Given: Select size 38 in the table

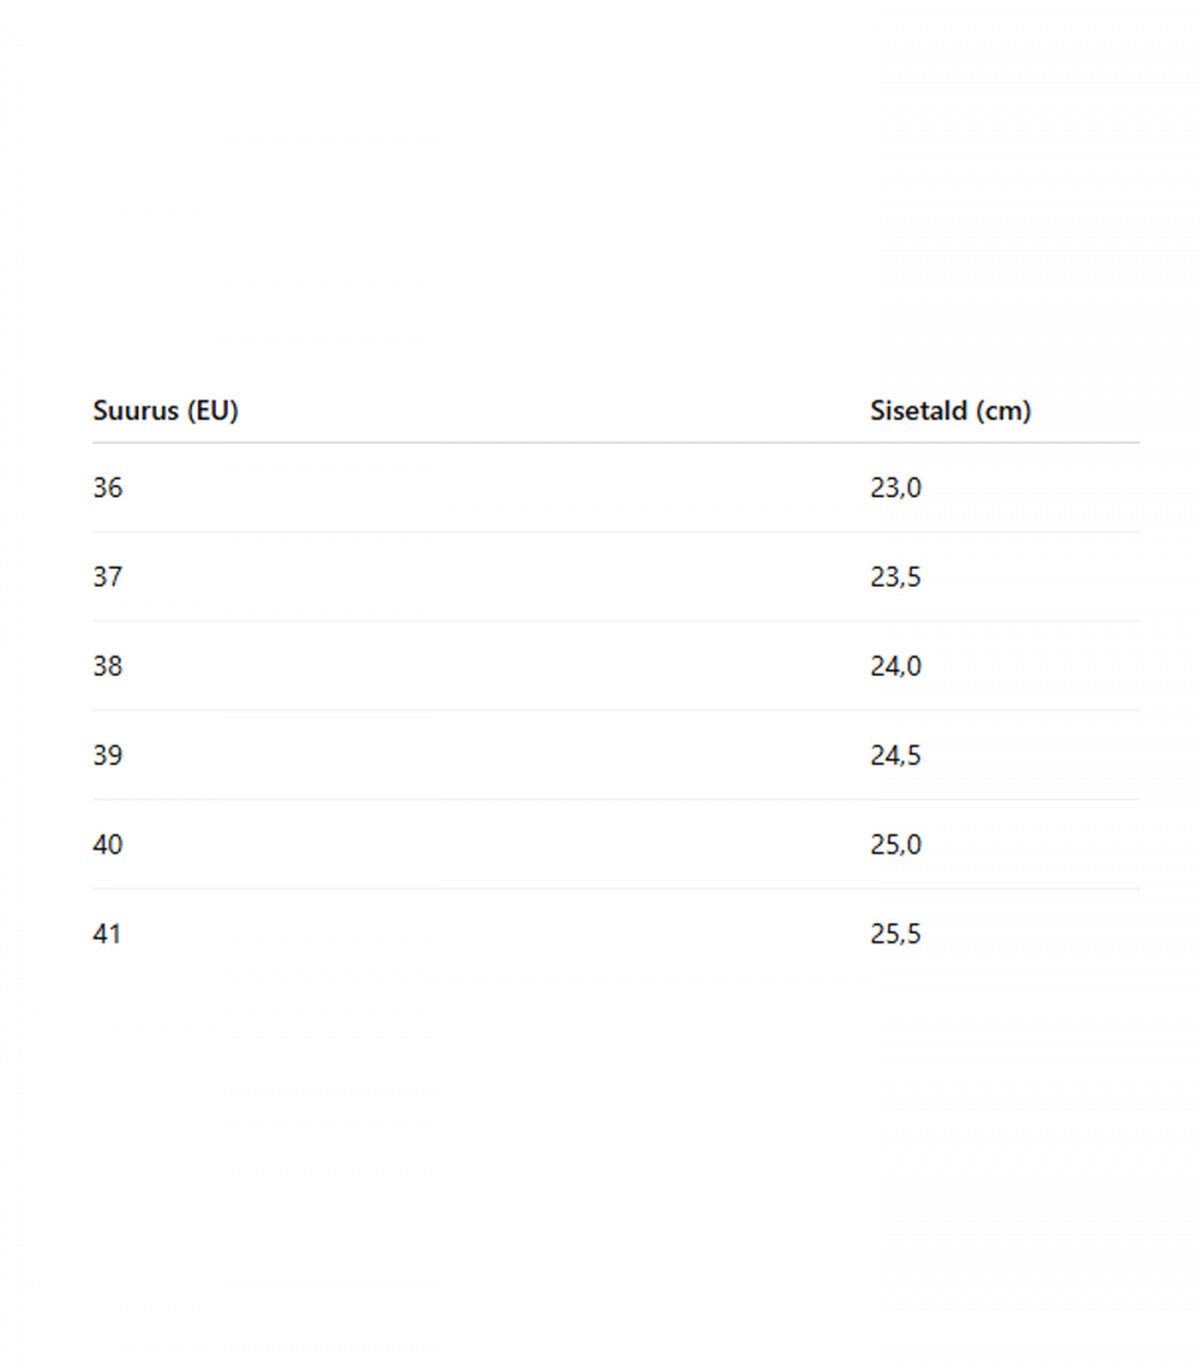Looking at the screenshot, I should point(108,666).
